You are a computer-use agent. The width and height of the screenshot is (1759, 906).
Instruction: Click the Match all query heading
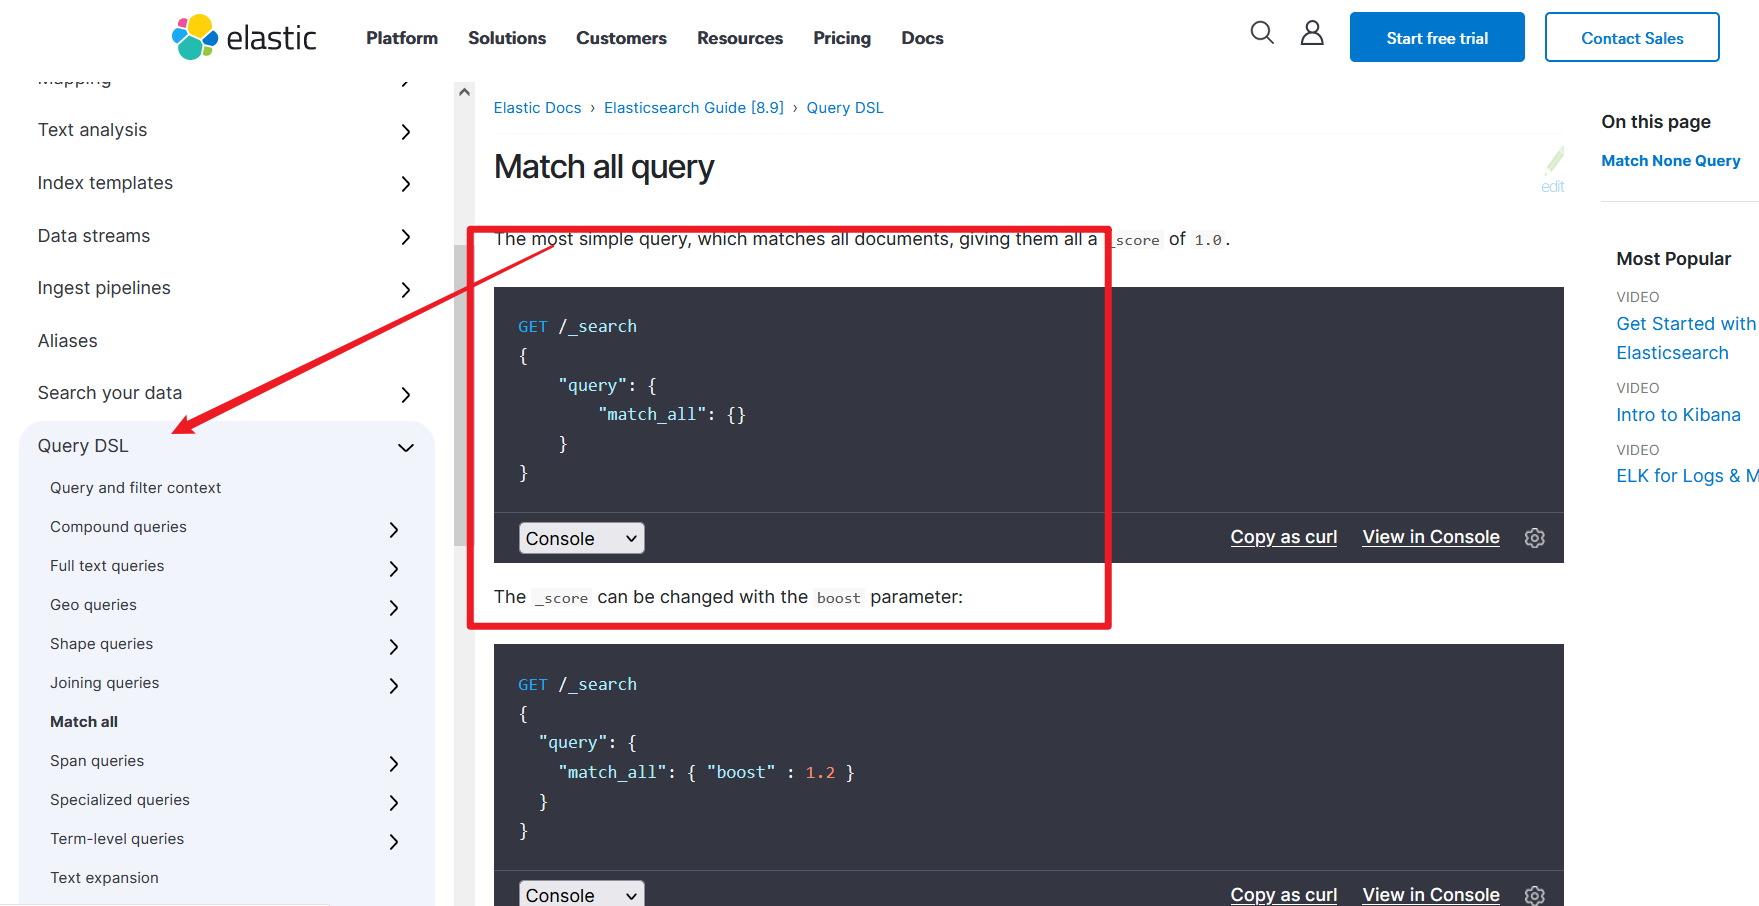[604, 167]
